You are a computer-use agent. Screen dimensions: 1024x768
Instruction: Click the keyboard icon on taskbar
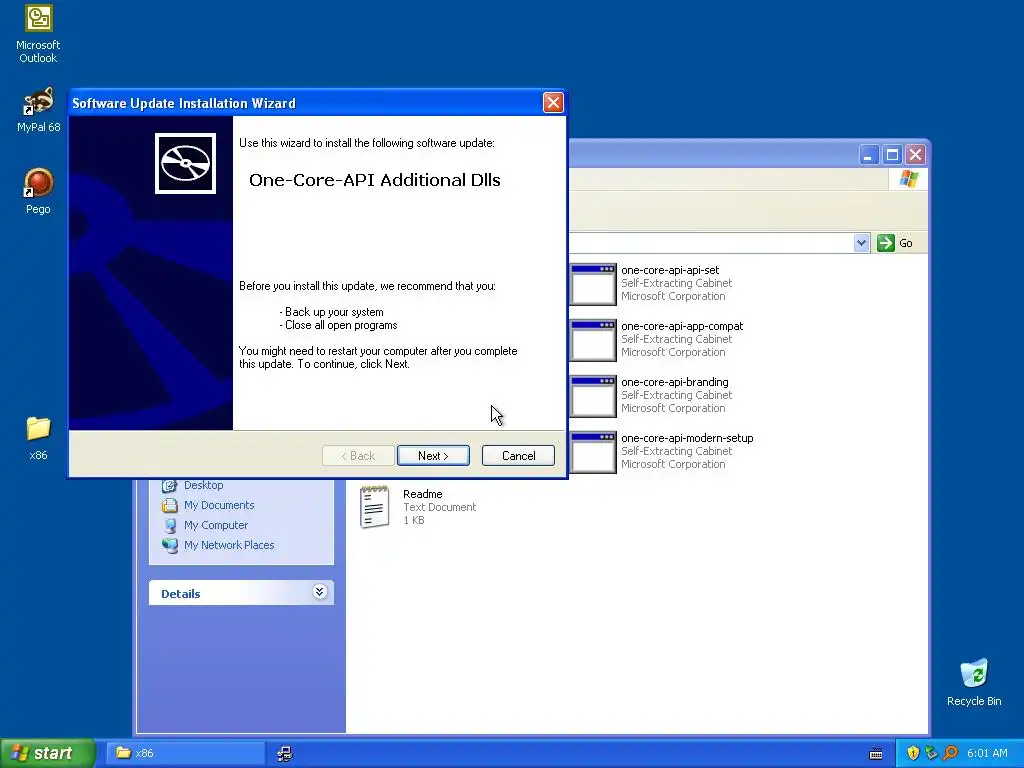(876, 754)
